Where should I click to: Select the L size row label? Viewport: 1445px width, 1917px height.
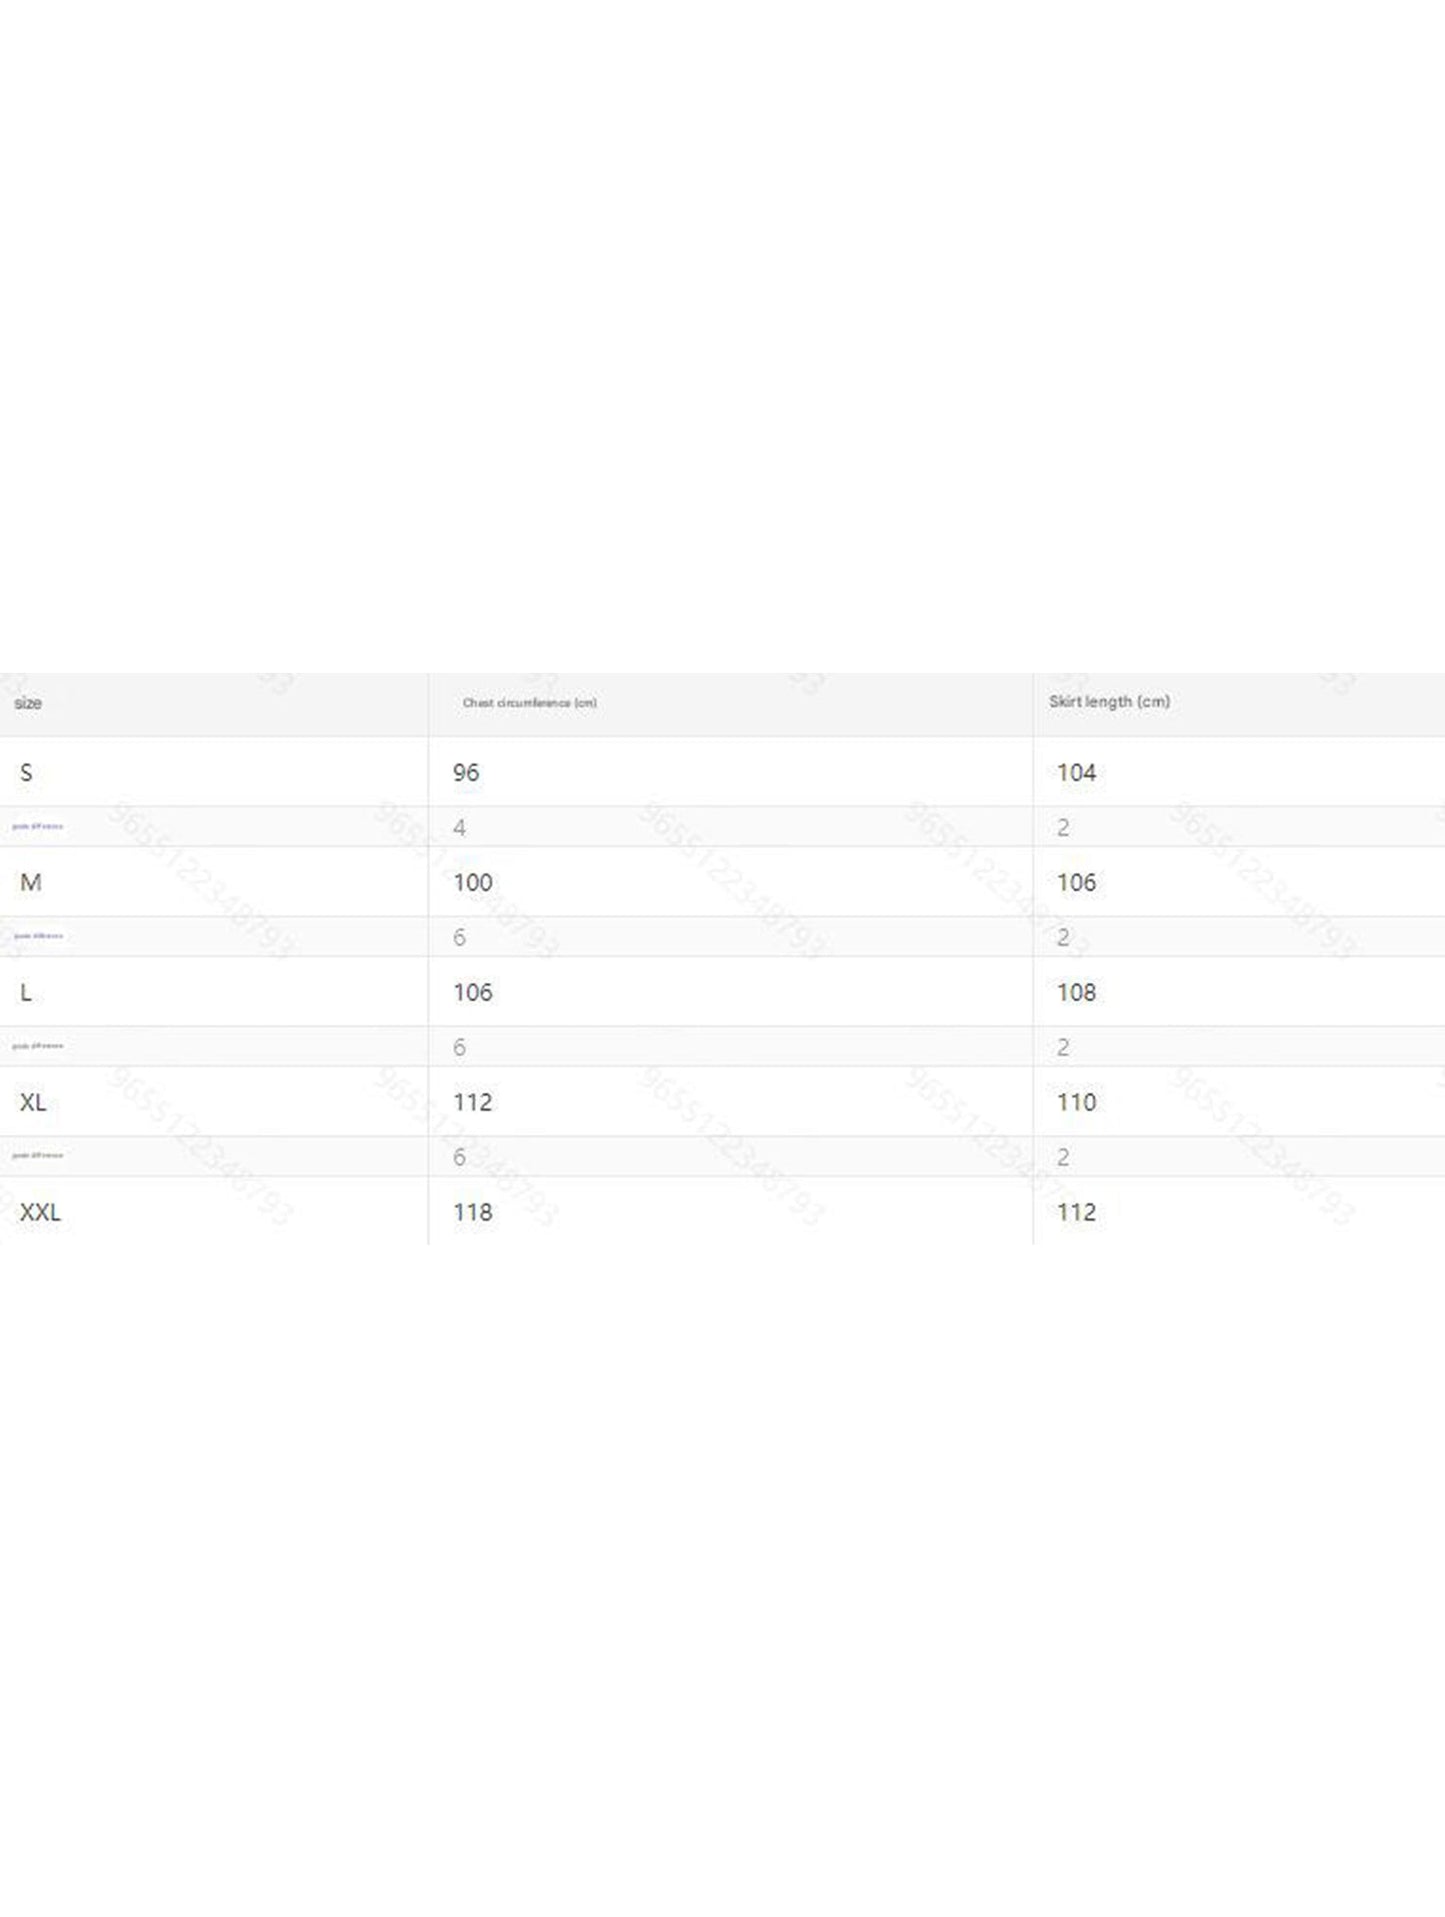pyautogui.click(x=26, y=992)
